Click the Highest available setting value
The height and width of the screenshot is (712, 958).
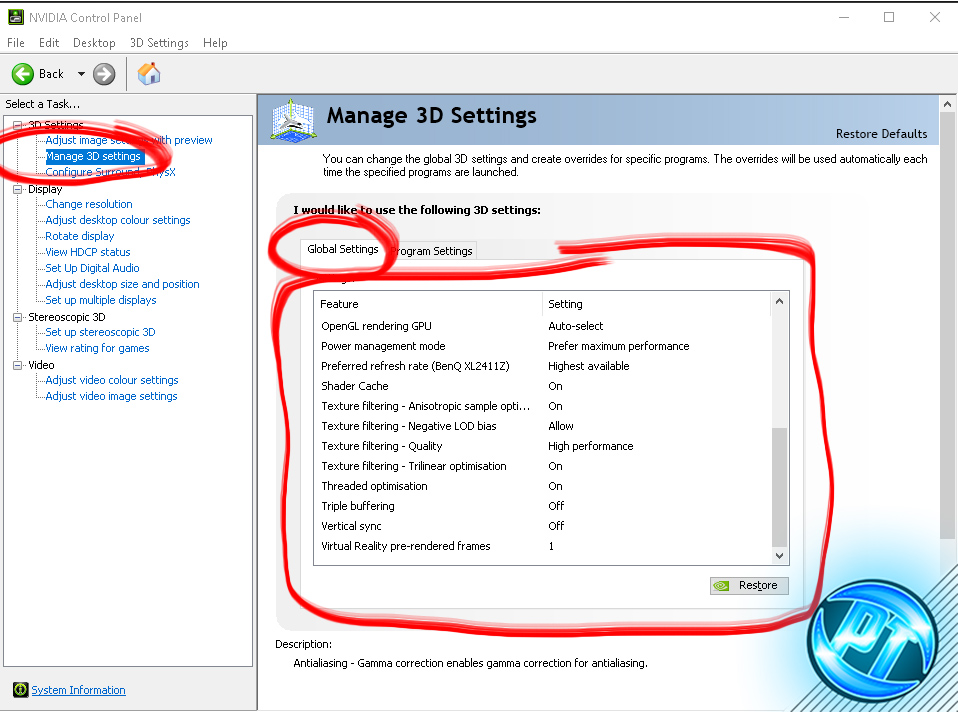click(x=588, y=366)
